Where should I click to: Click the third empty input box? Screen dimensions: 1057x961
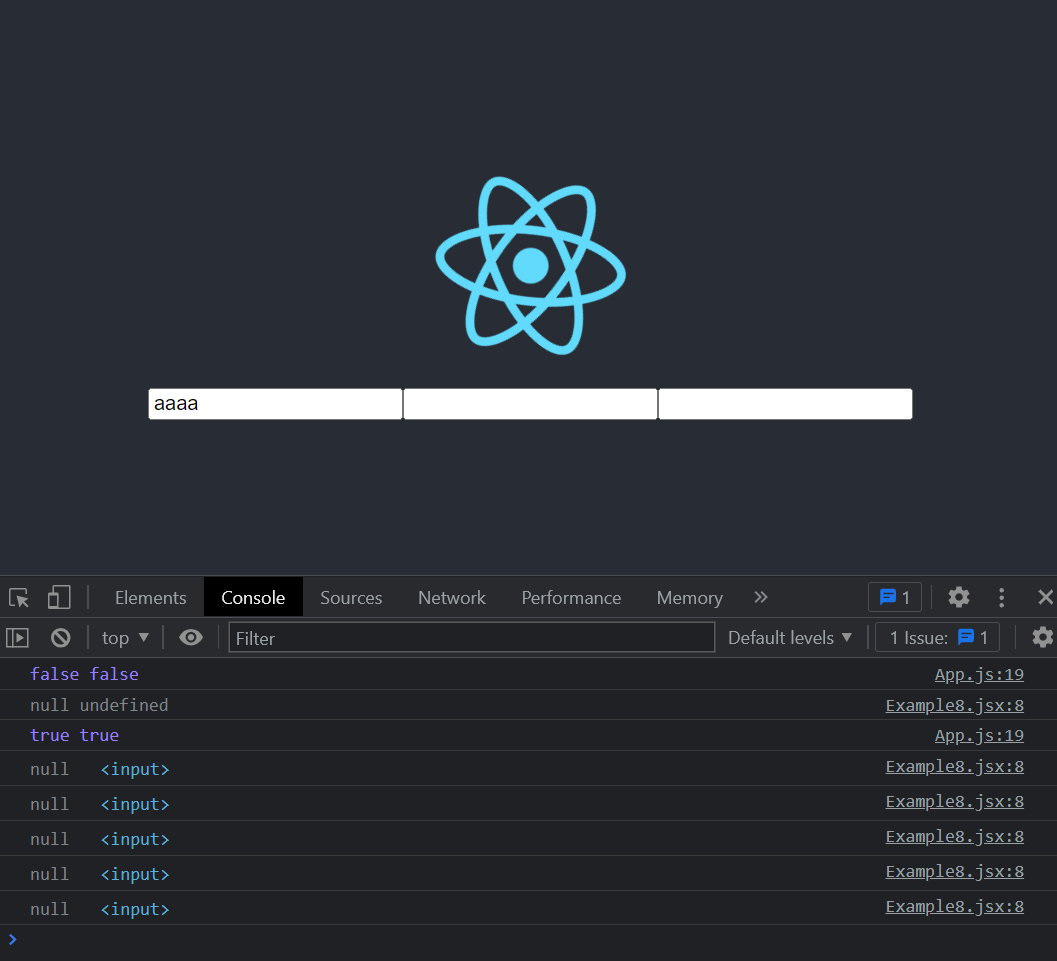click(x=785, y=404)
